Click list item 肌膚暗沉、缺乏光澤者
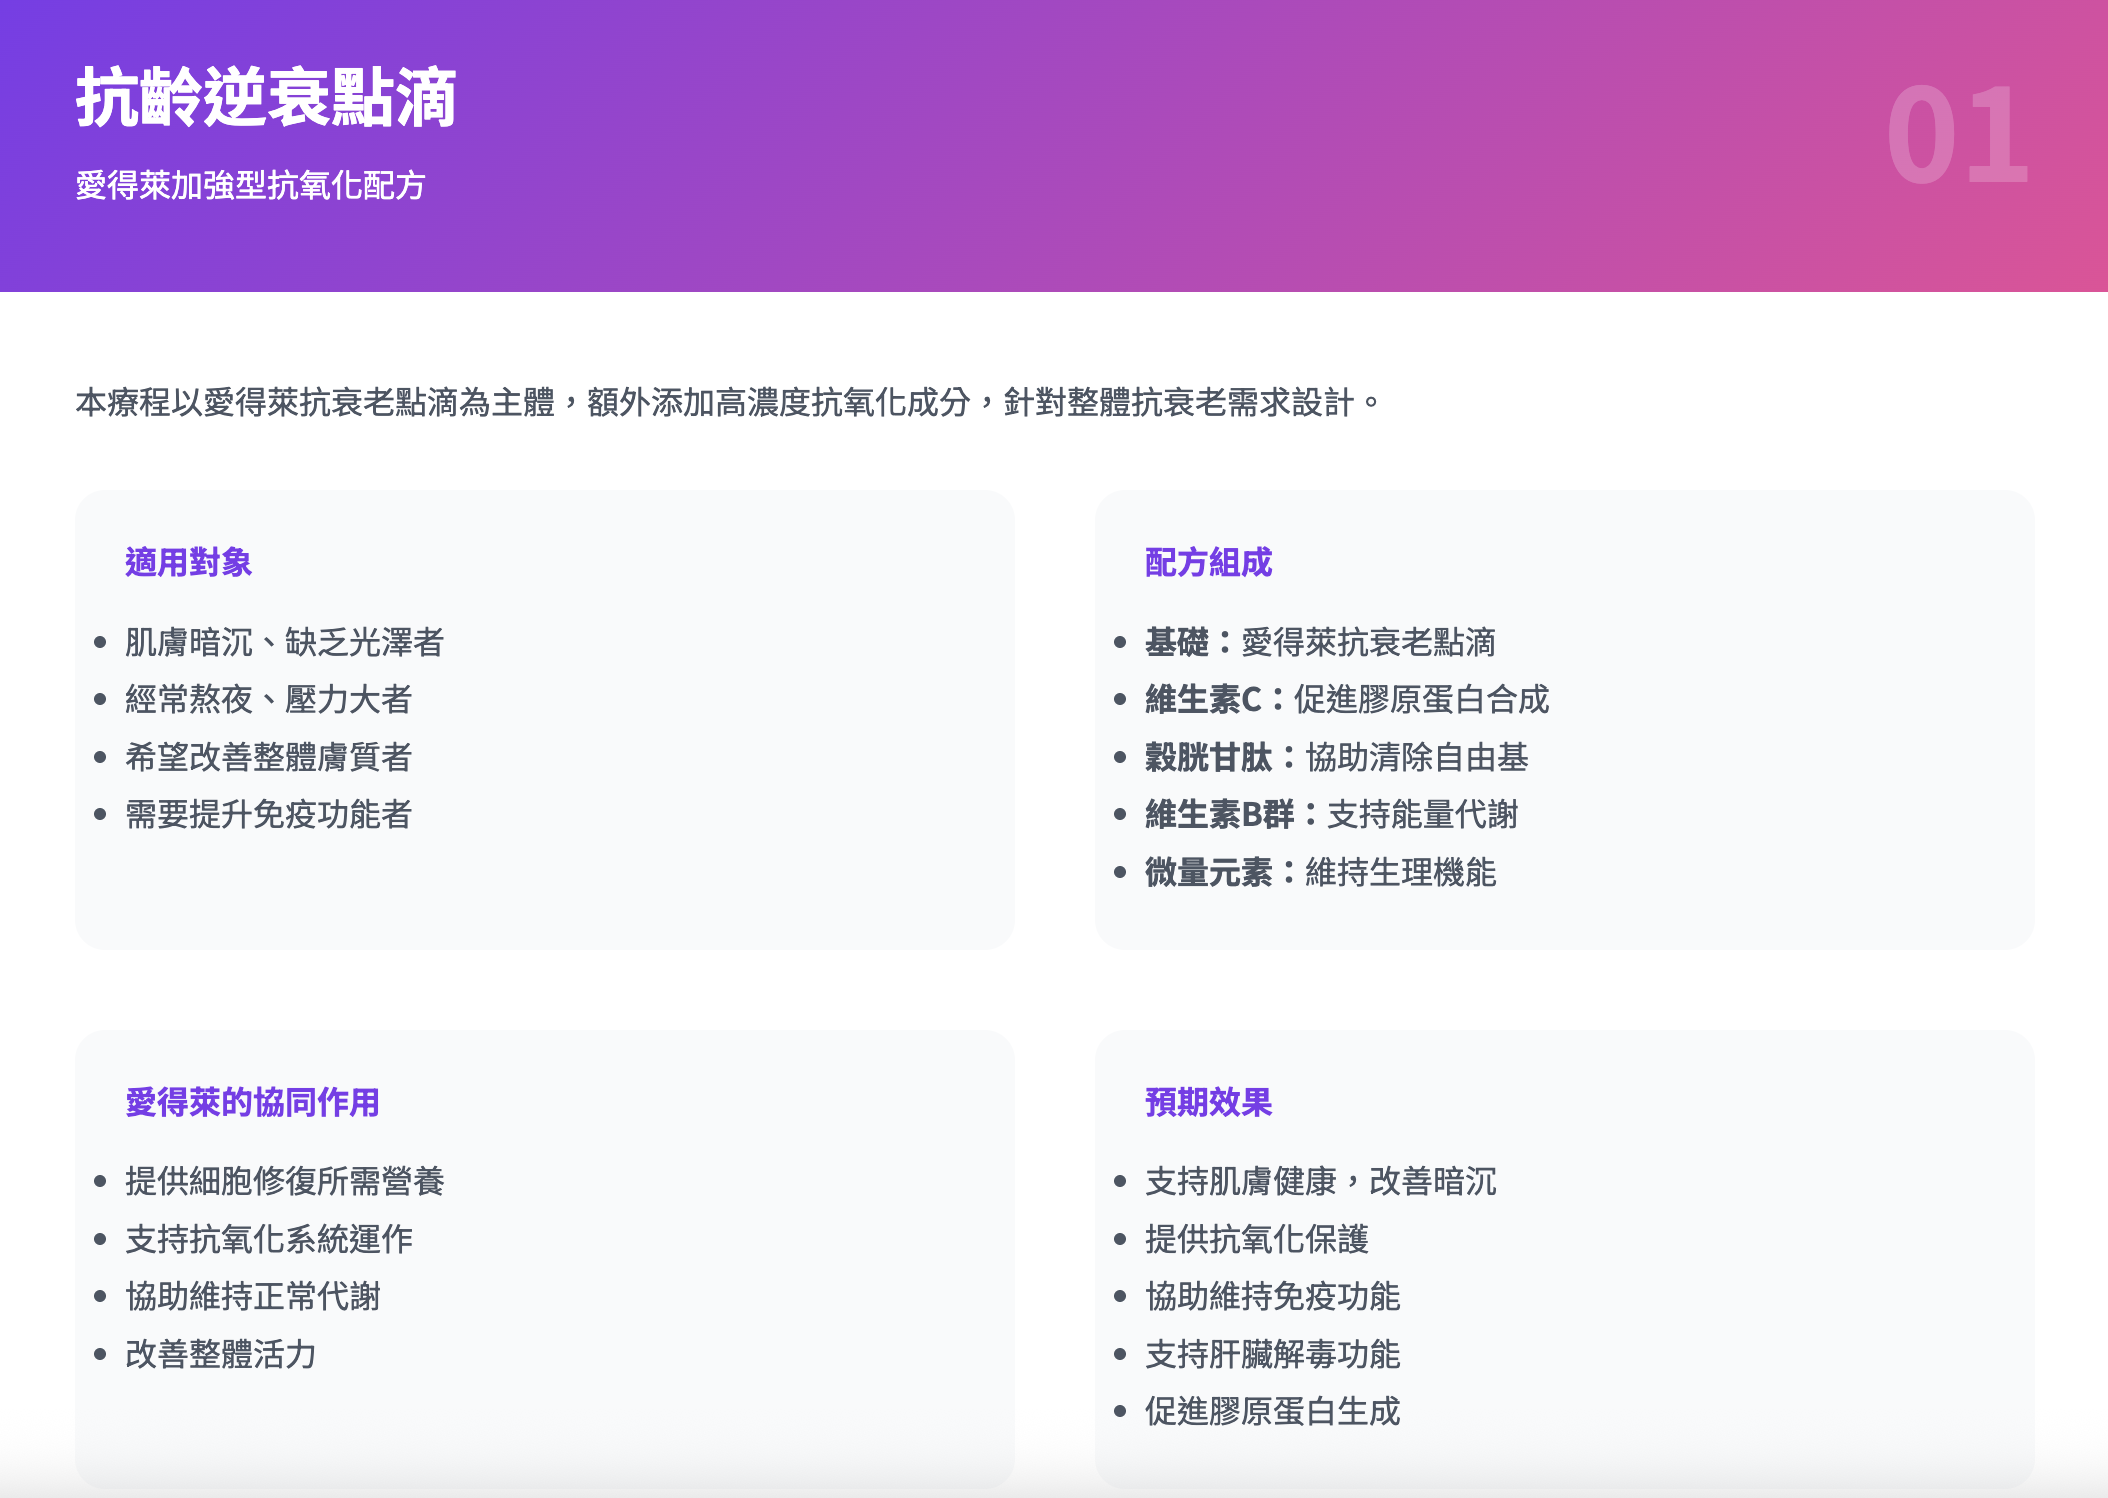The image size is (2108, 1498). coord(284,642)
